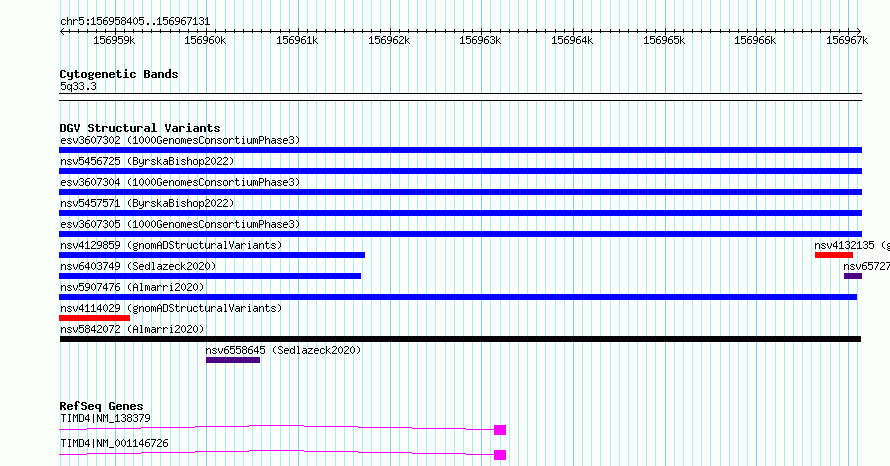This screenshot has width=890, height=466.
Task: Click the red bar under nsv4114029
Action: click(94, 318)
